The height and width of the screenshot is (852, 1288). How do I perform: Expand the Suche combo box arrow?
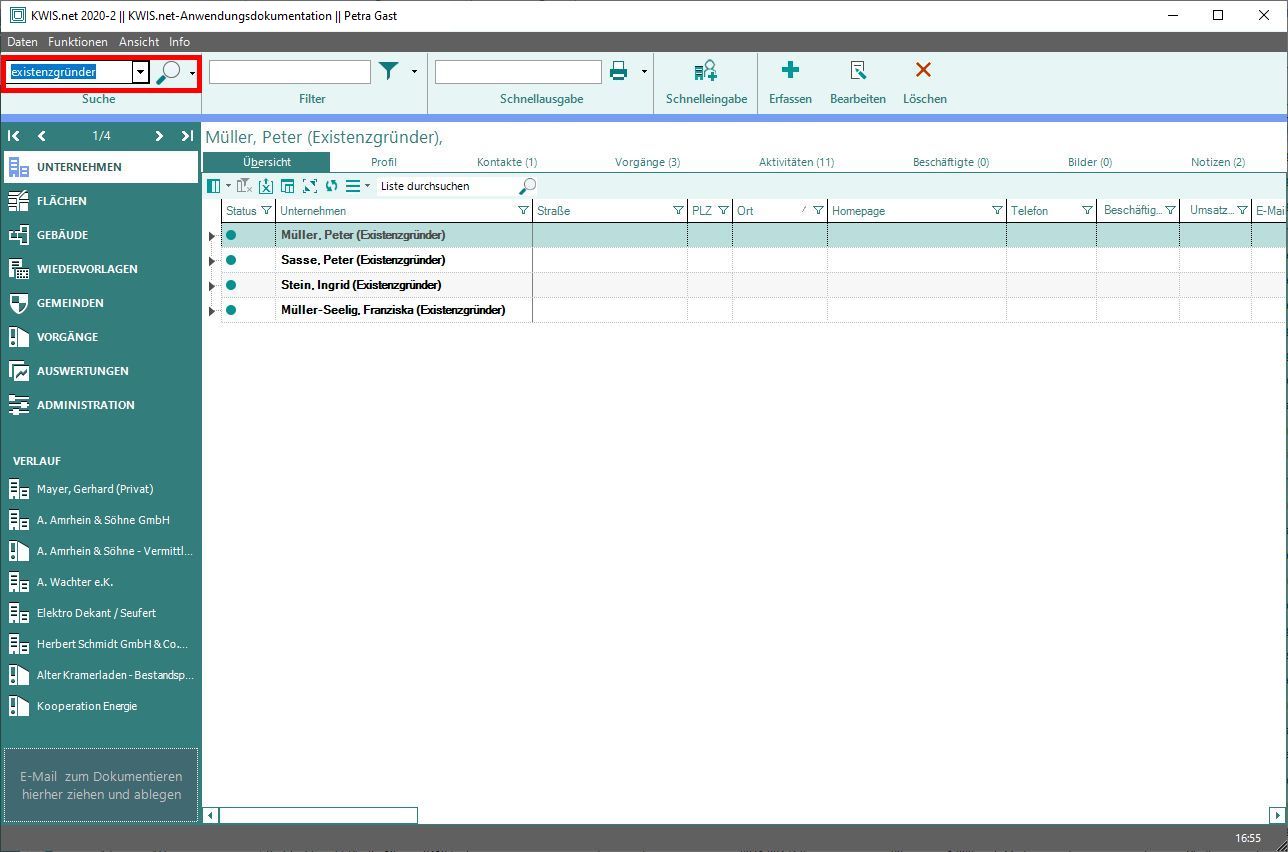click(141, 72)
